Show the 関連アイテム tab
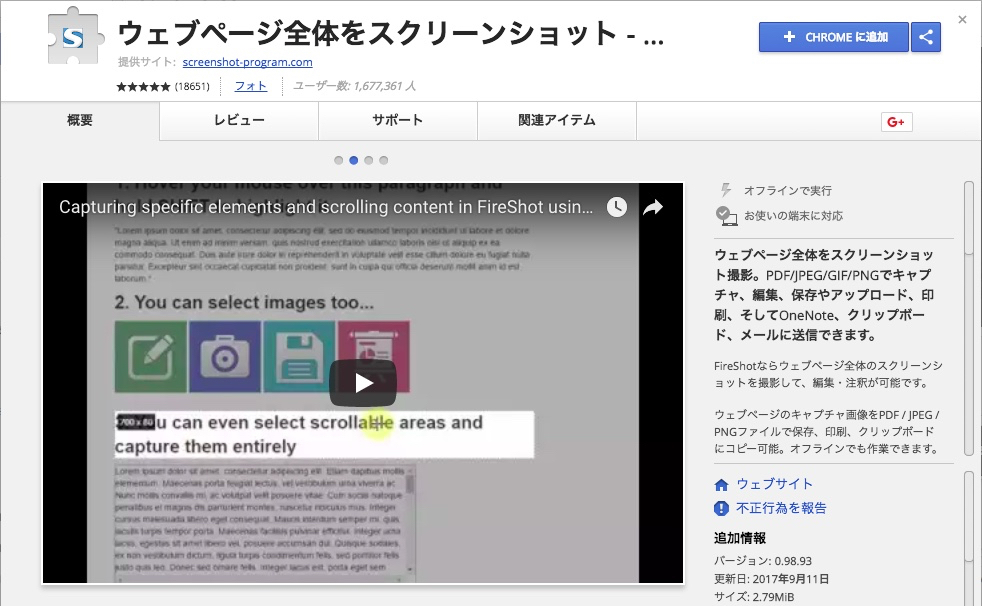The image size is (982, 606). (x=557, y=120)
